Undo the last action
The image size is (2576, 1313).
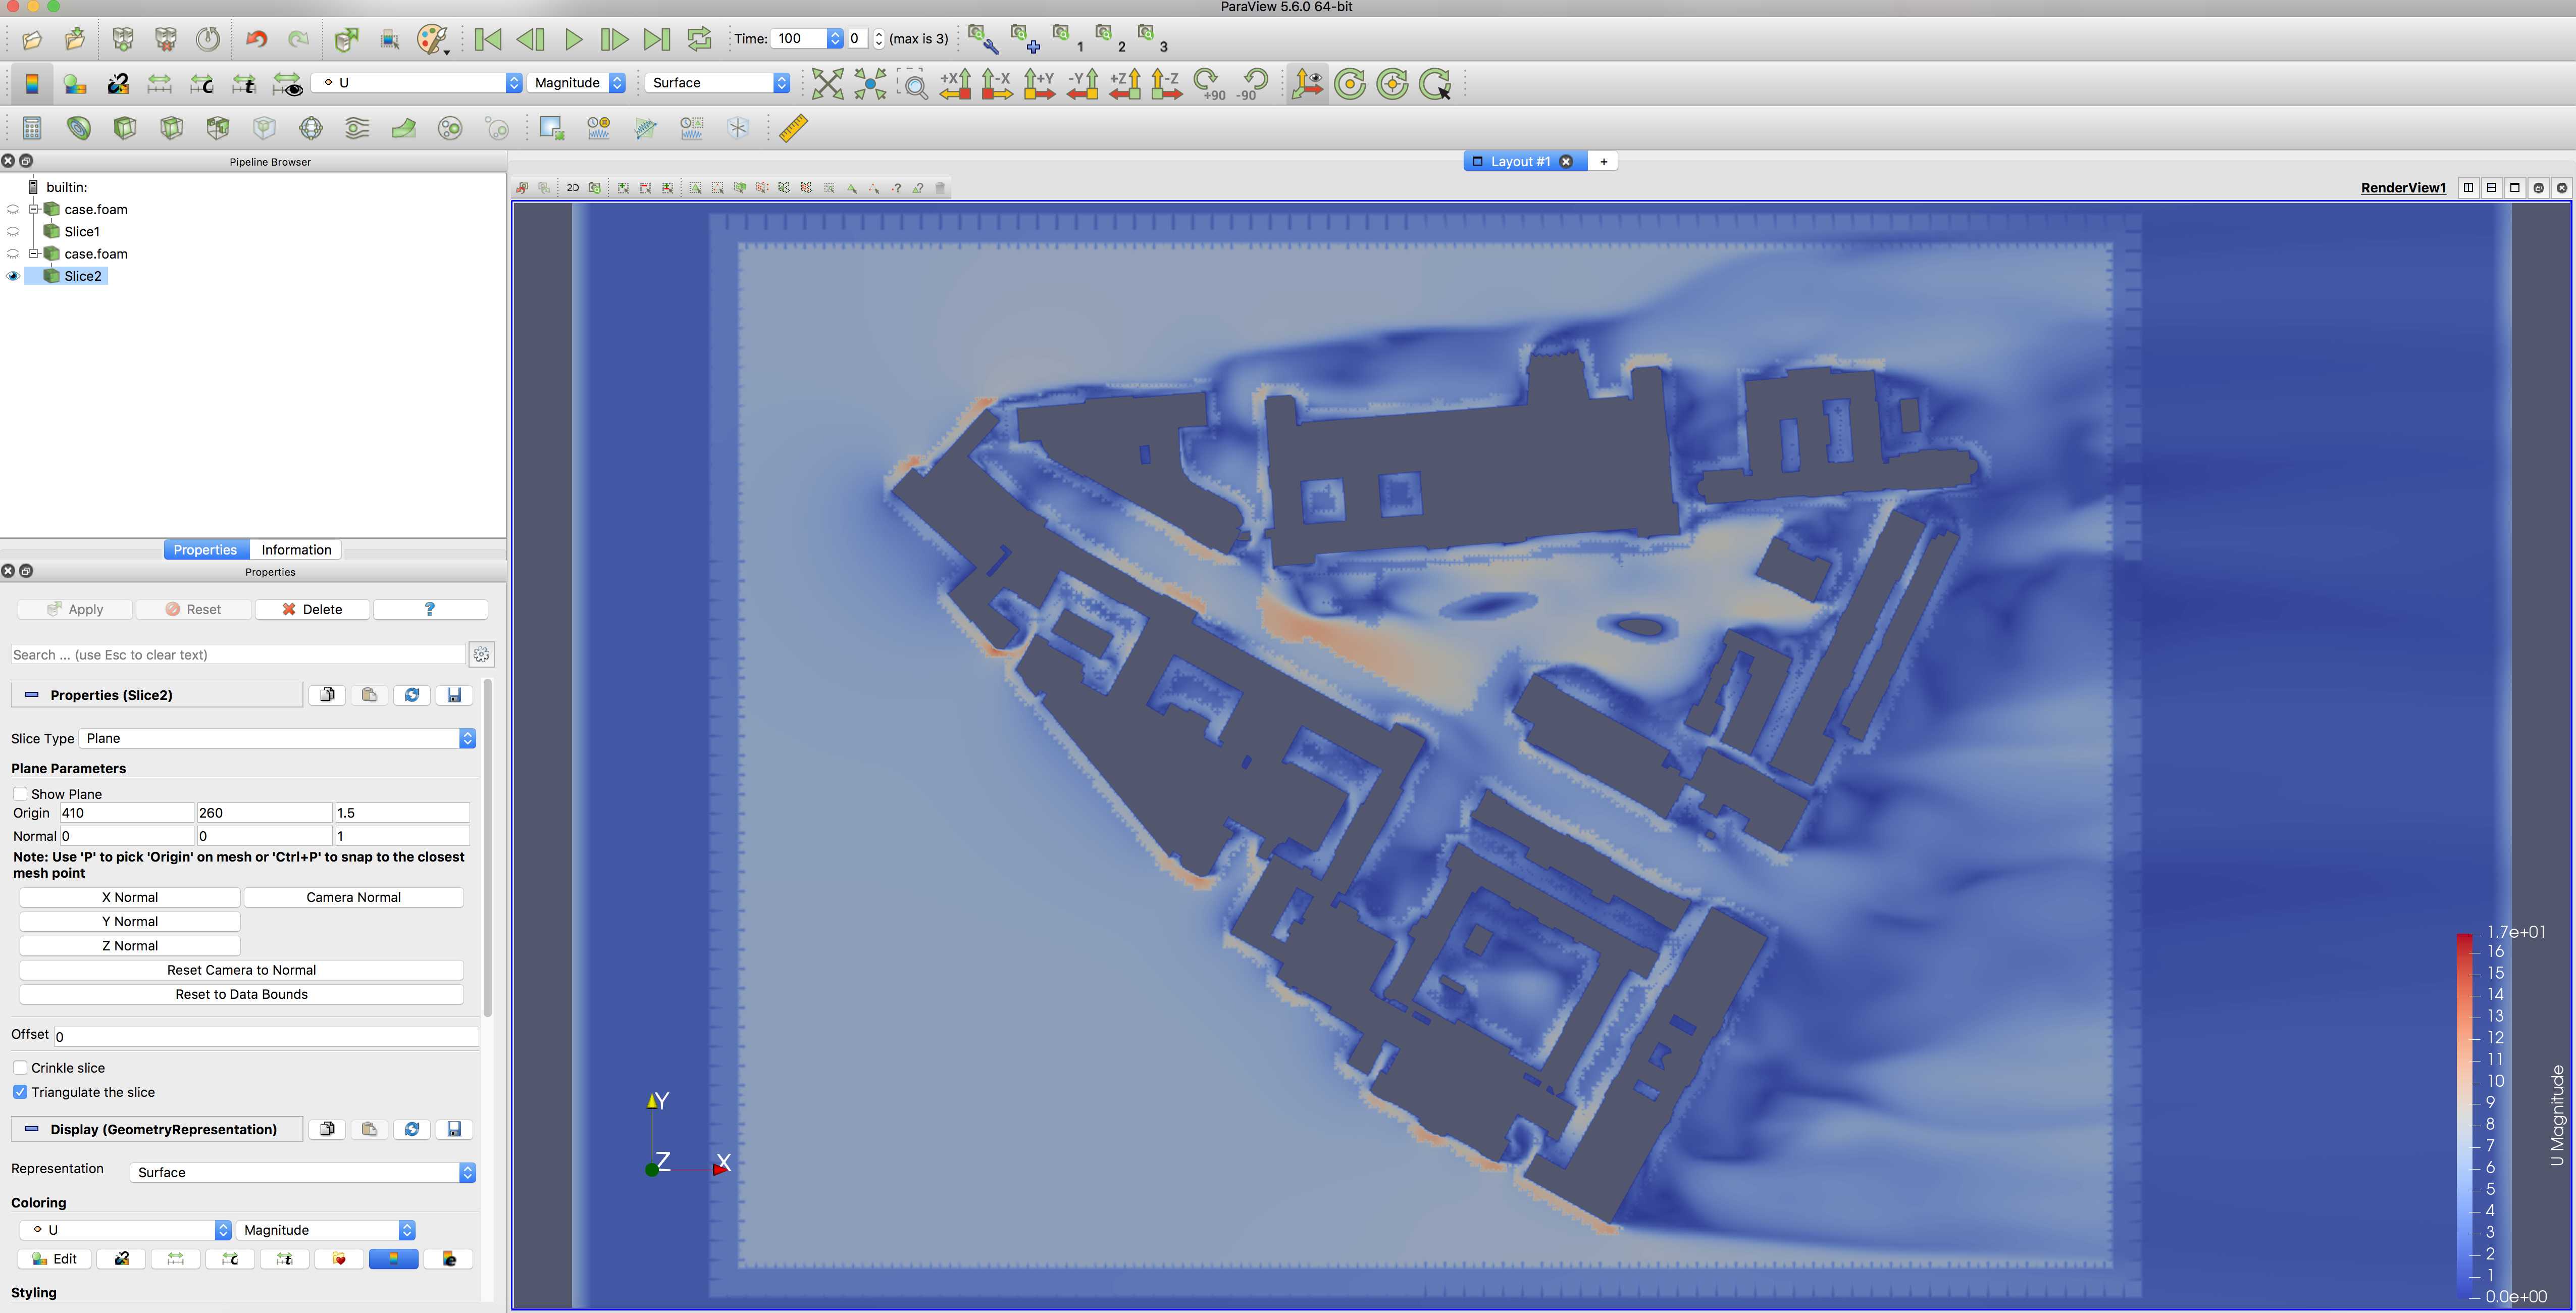[256, 39]
